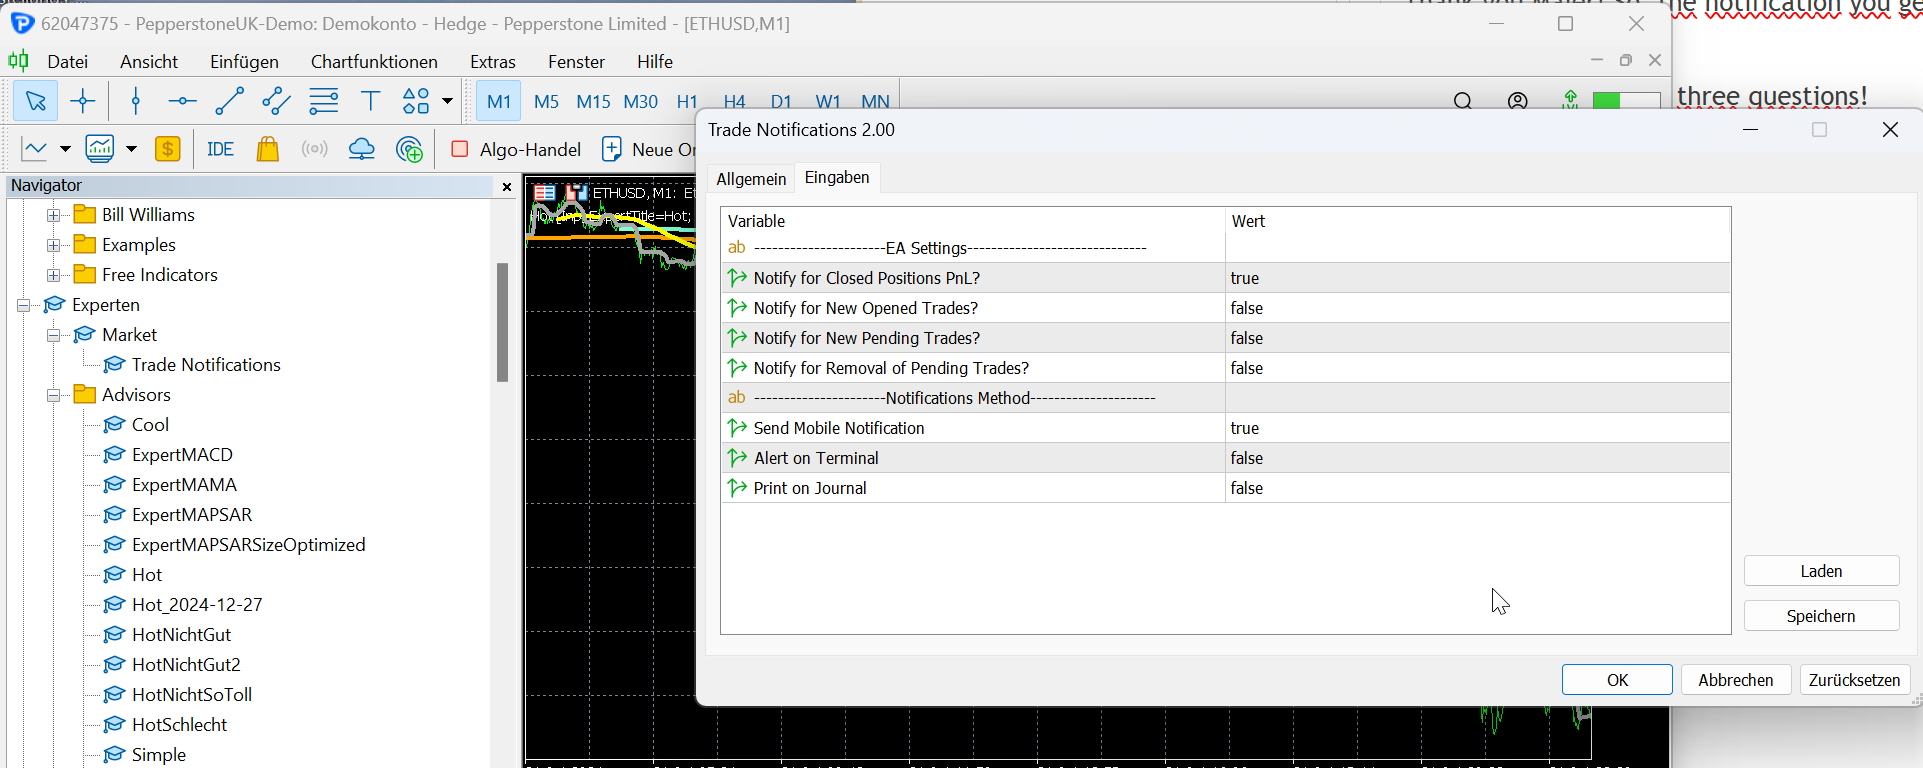Click the Navigator panel vertical scrollbar
The image size is (1923, 768).
tap(502, 322)
